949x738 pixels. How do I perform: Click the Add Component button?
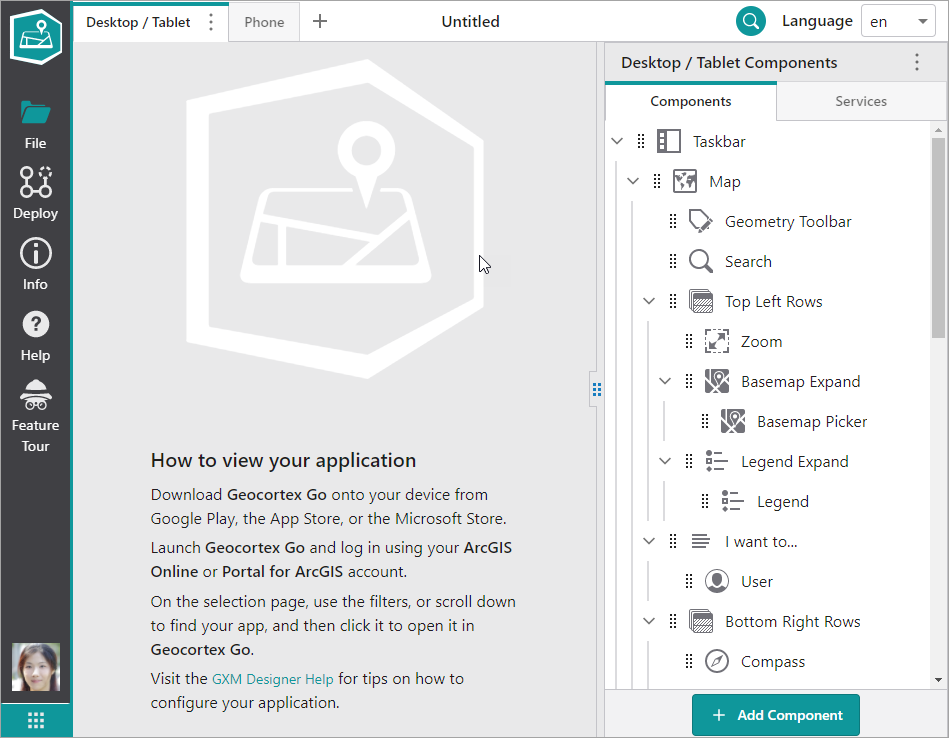click(775, 715)
